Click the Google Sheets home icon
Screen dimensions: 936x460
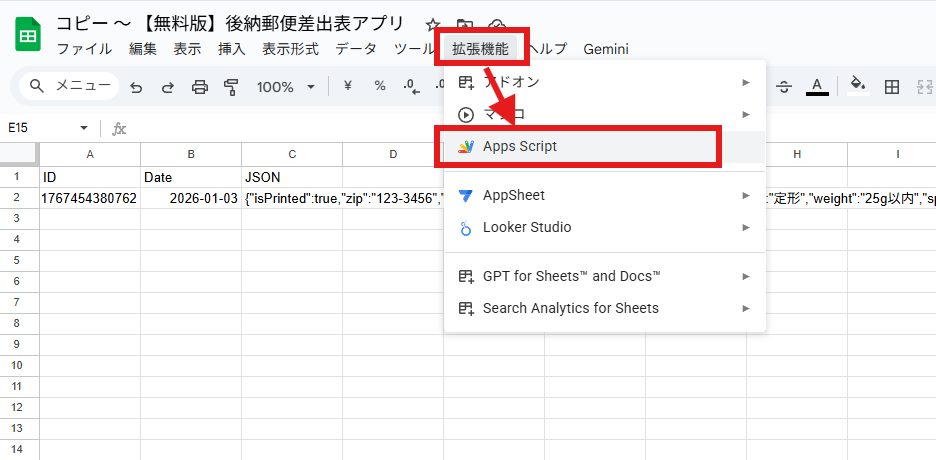(x=27, y=35)
